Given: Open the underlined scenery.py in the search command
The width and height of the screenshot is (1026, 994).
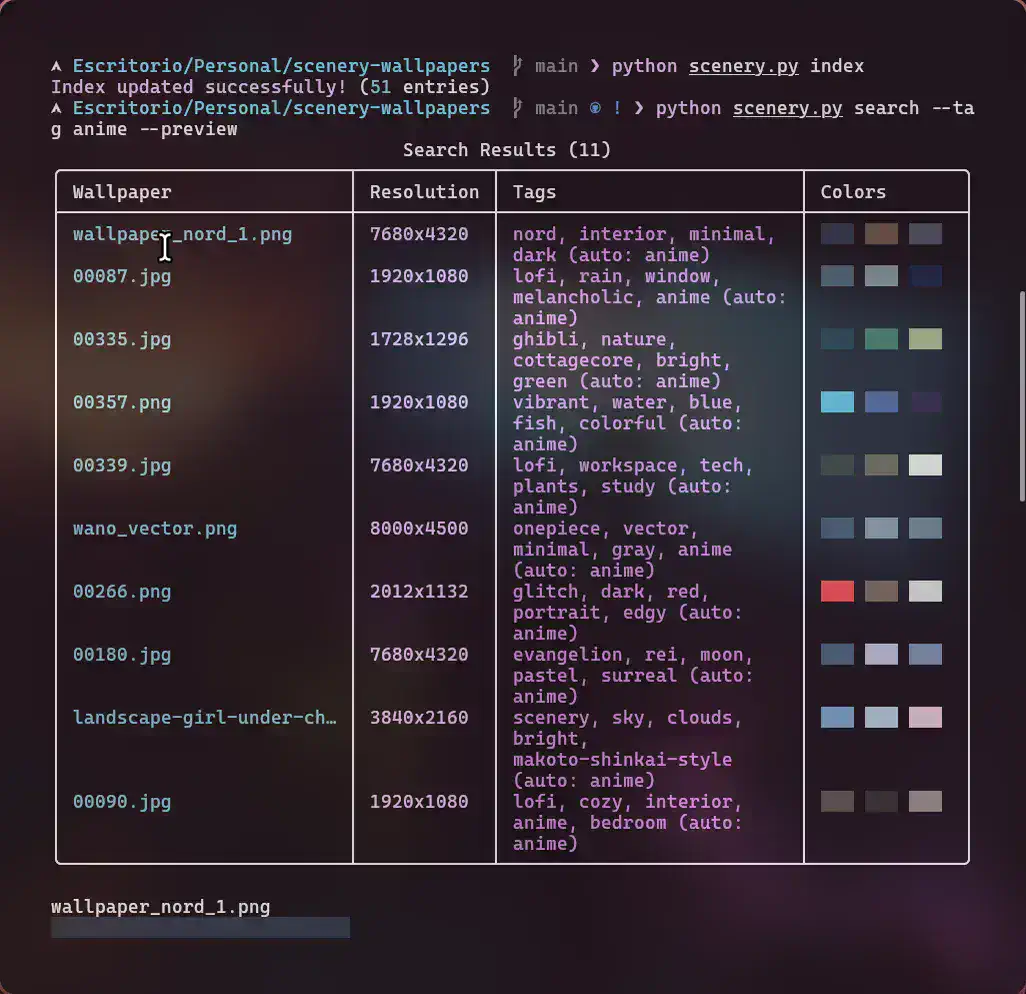Looking at the screenshot, I should (787, 108).
